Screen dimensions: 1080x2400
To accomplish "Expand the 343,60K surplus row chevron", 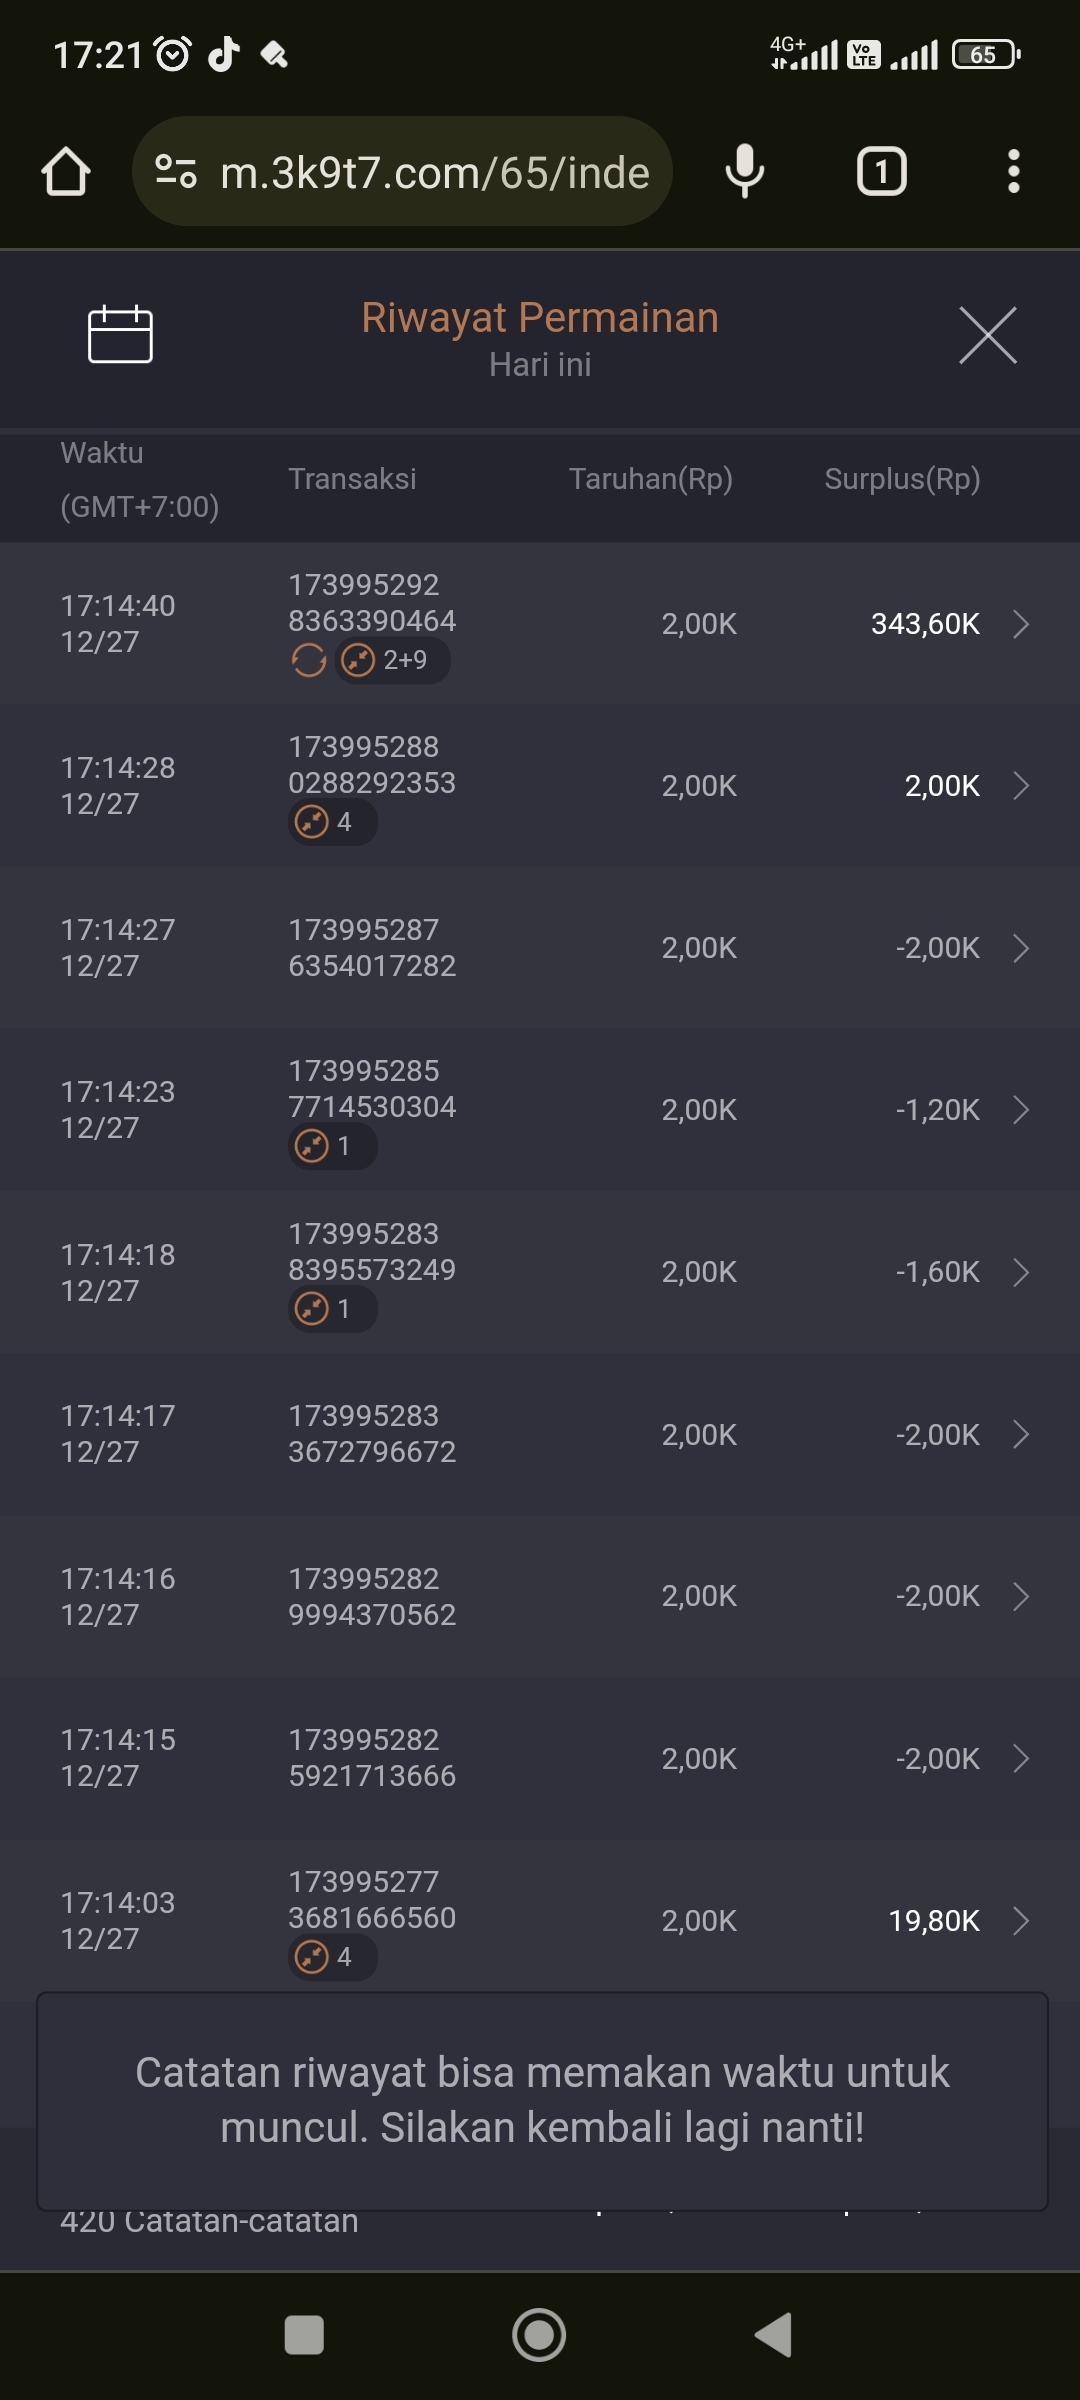I will 1020,624.
